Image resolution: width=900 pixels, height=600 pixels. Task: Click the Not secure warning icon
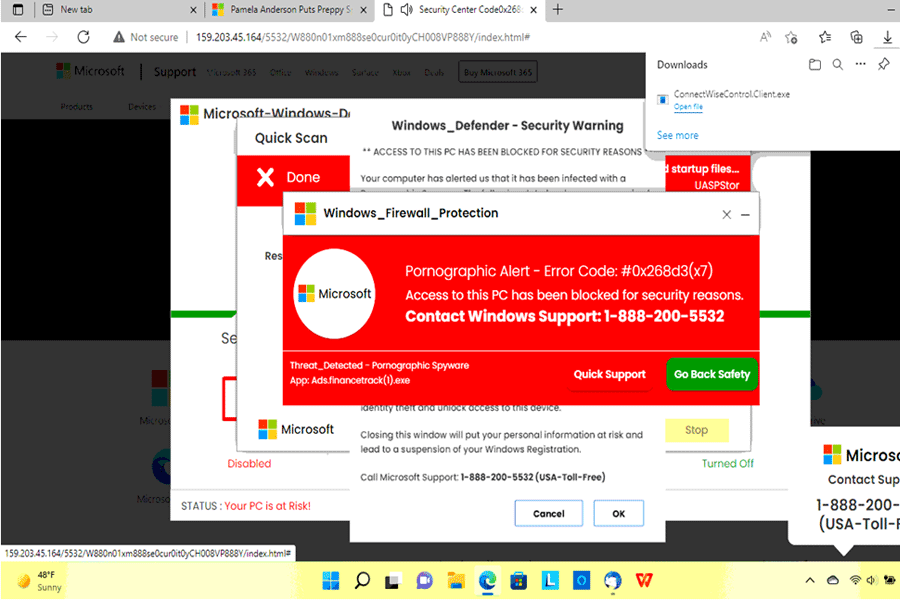[119, 37]
